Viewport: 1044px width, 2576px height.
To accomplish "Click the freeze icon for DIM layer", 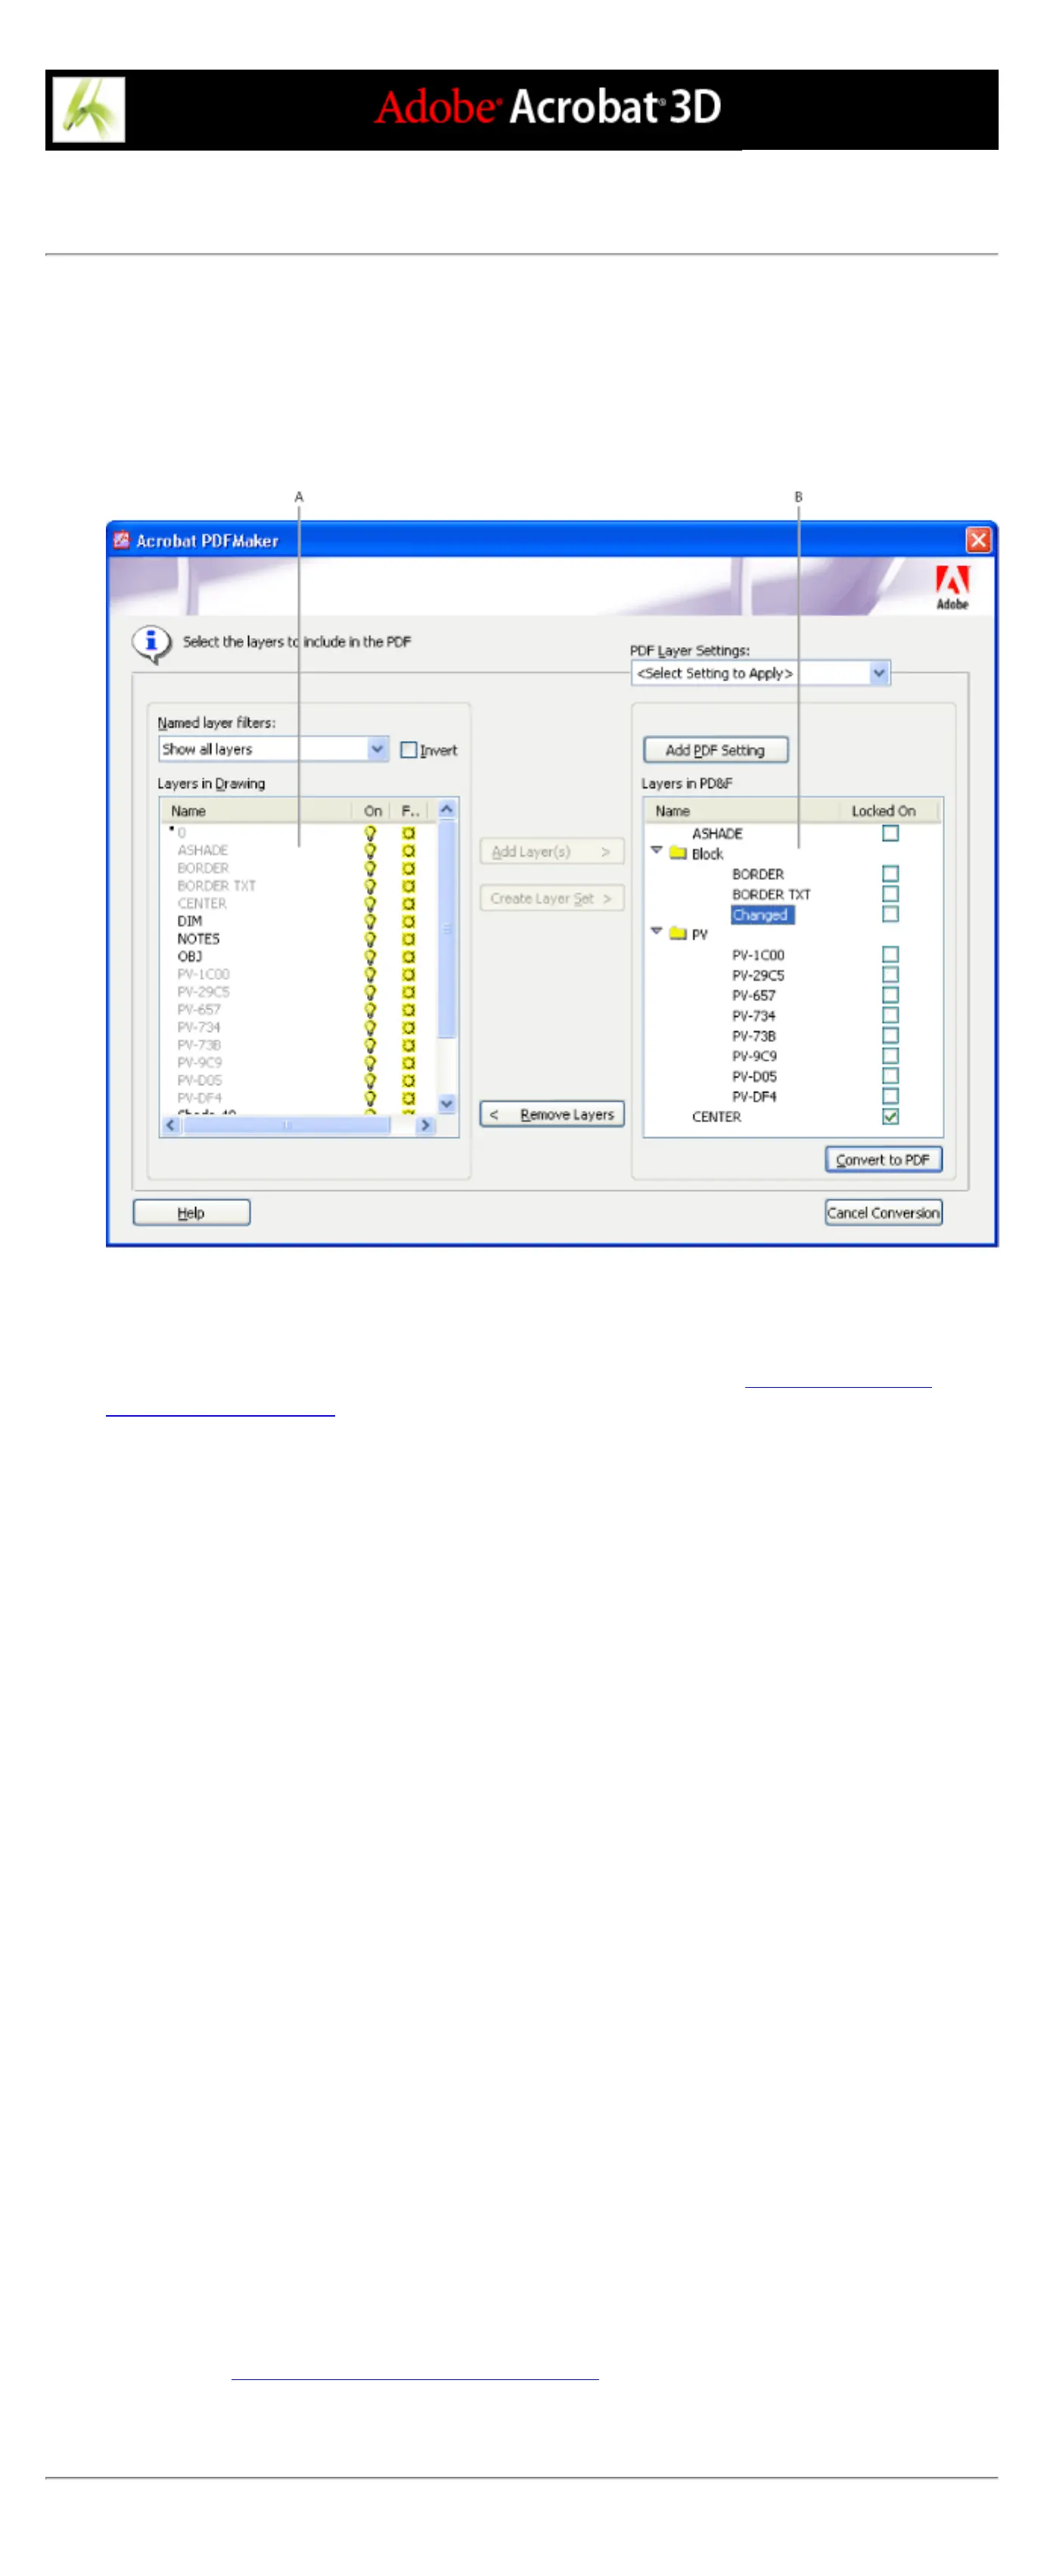I will (x=408, y=921).
